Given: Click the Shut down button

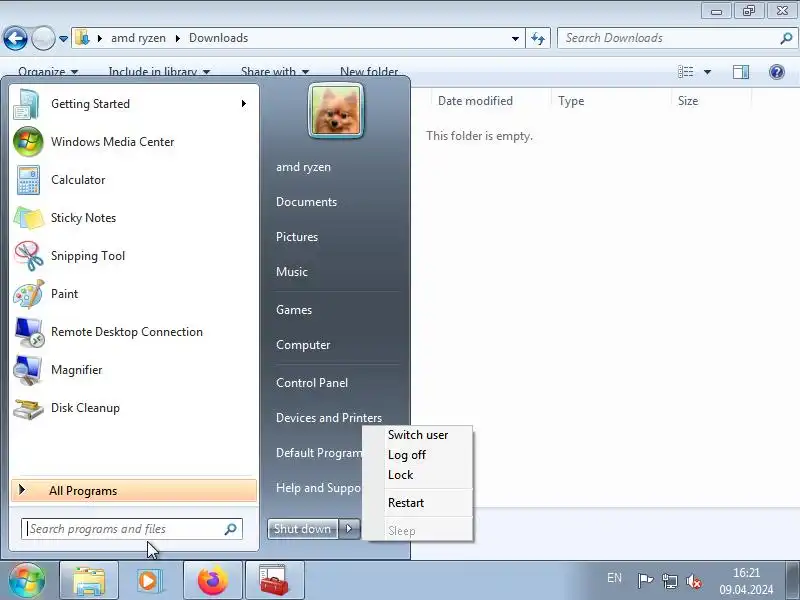Looking at the screenshot, I should 303,529.
